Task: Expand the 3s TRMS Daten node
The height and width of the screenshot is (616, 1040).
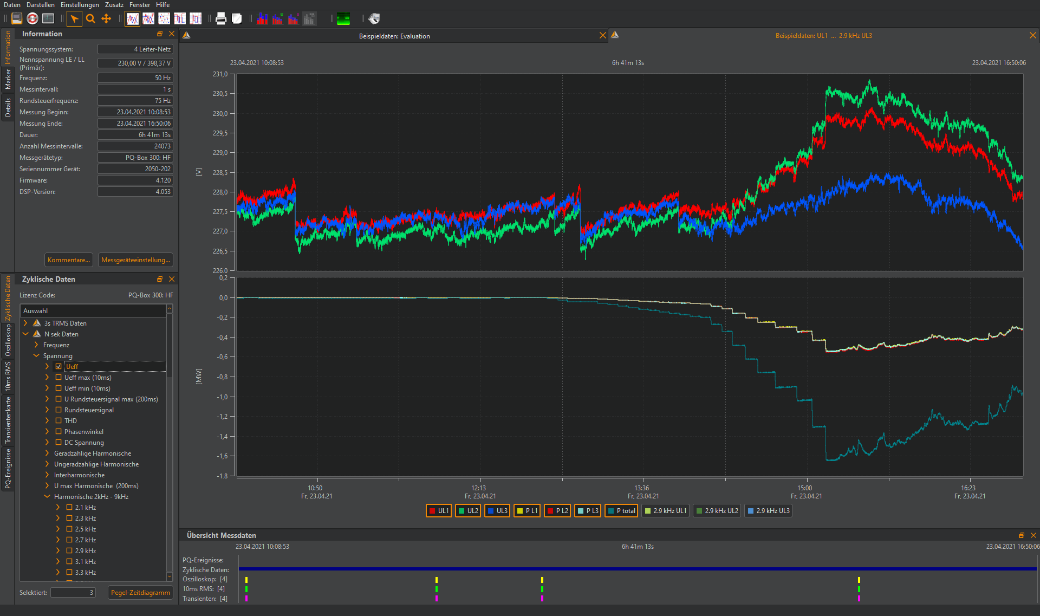Action: pos(26,323)
